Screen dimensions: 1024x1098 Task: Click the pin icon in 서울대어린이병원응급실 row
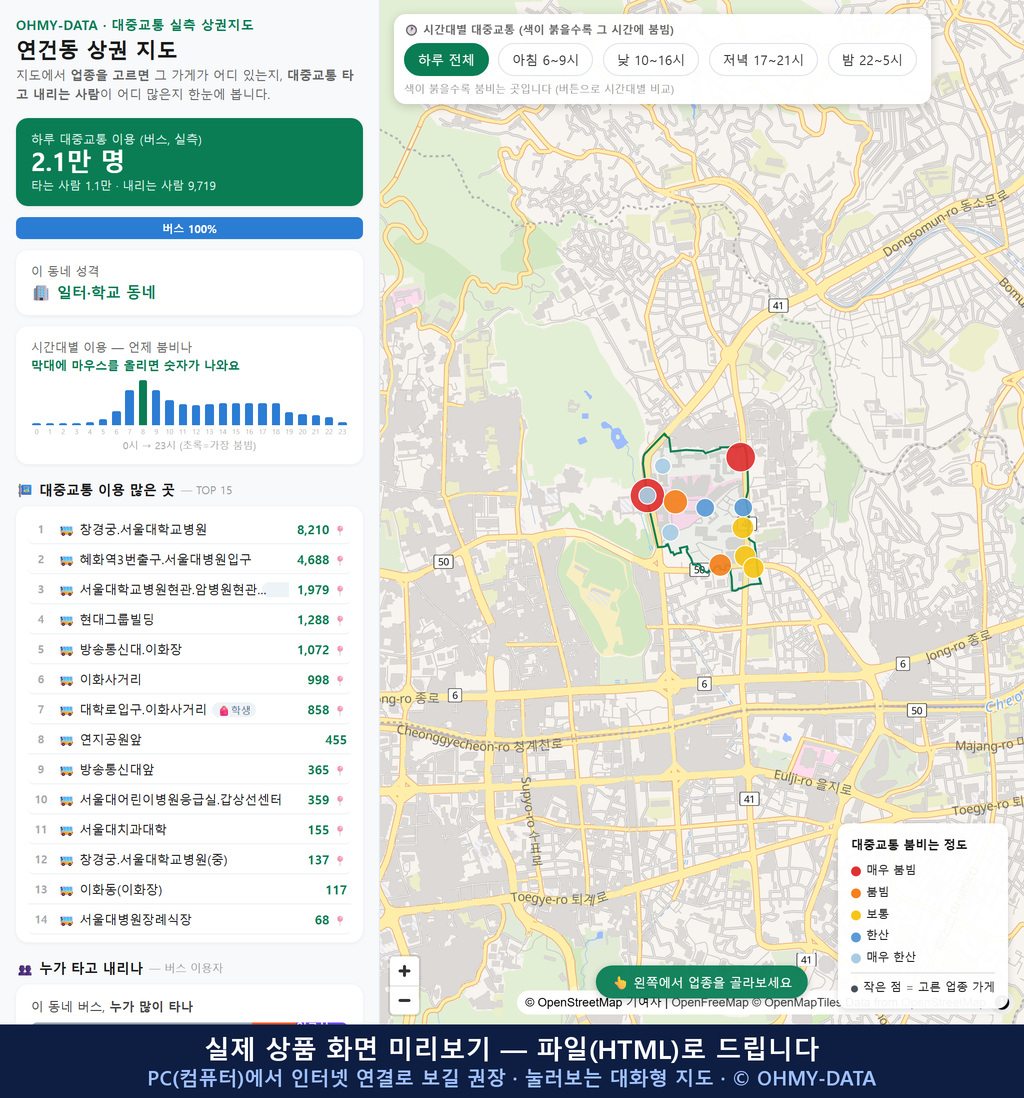340,800
